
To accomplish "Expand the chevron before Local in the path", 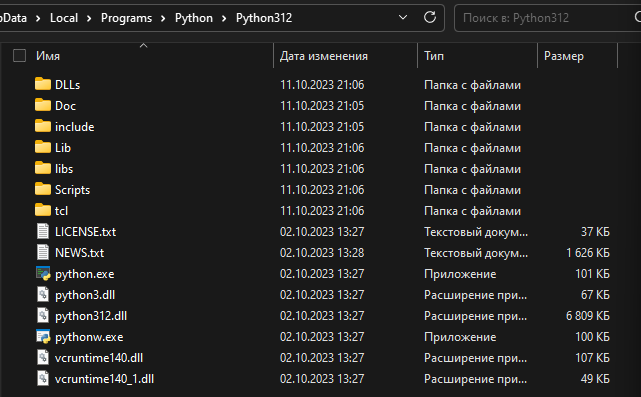I will (x=38, y=18).
